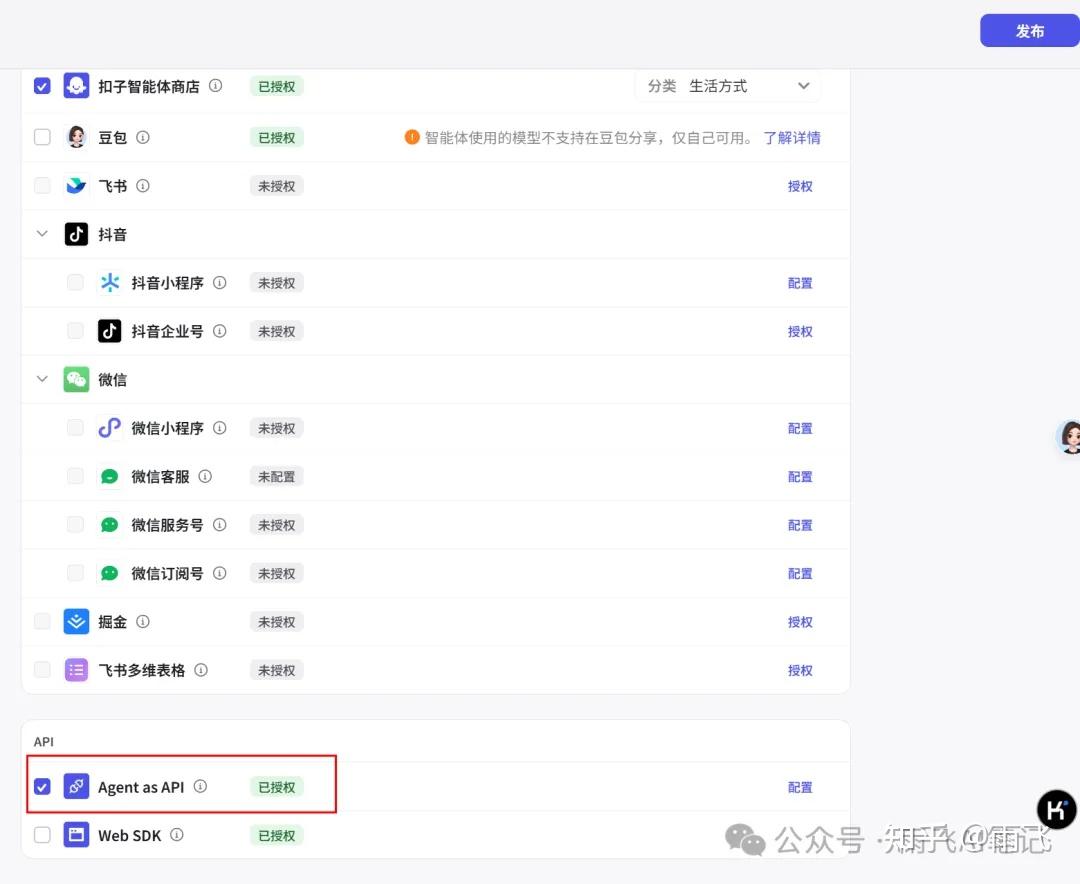Collapse the 抖音 channel group
Viewport: 1080px width, 884px height.
pos(42,234)
